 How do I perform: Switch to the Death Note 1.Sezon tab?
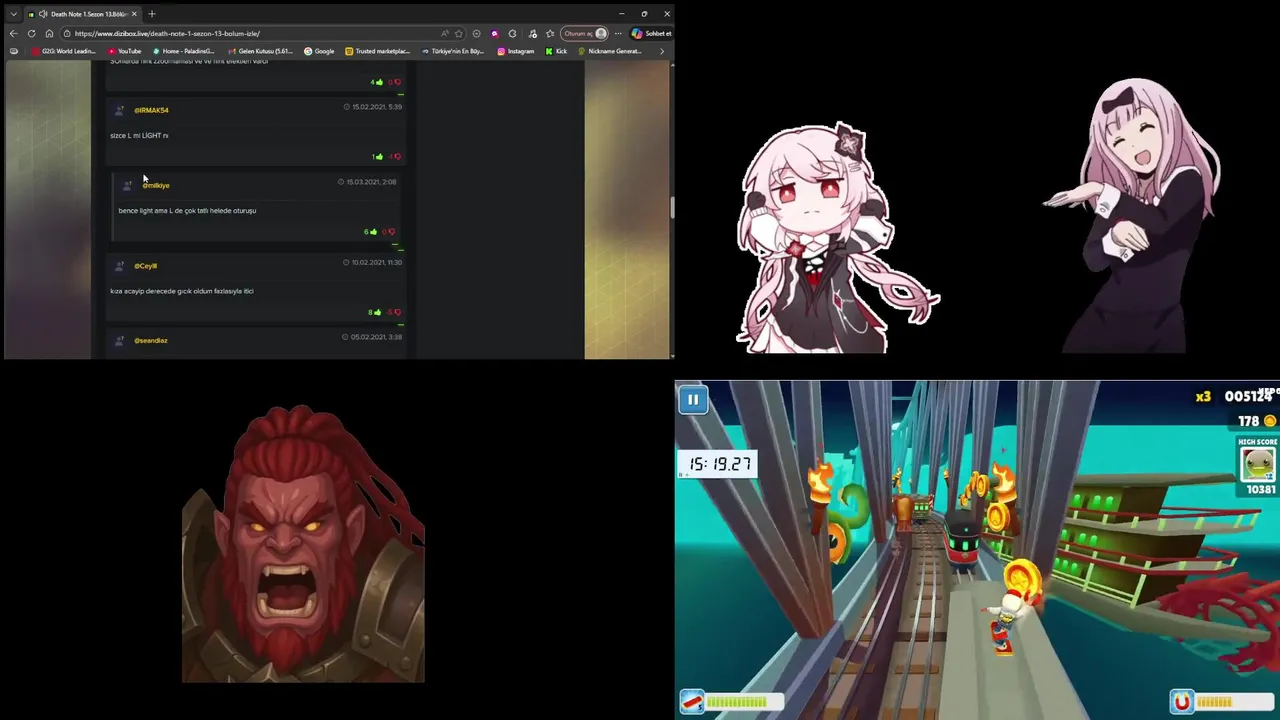82,14
